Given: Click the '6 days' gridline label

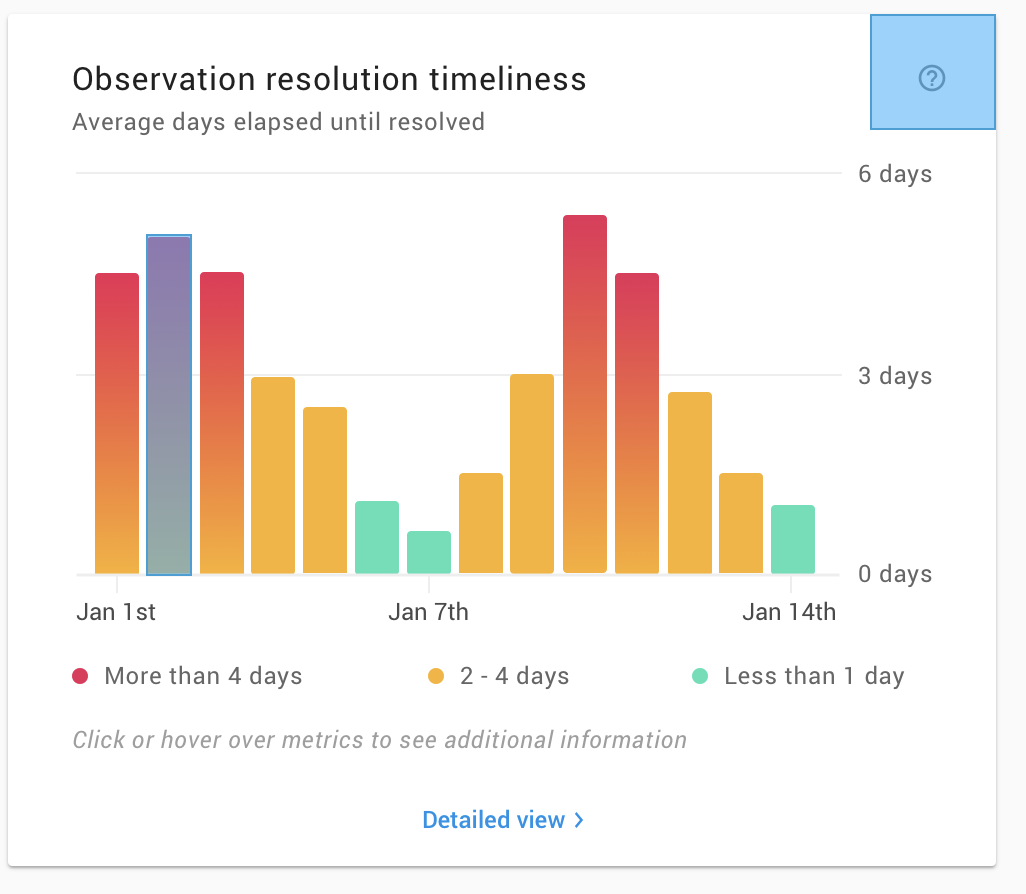Looking at the screenshot, I should [x=894, y=174].
